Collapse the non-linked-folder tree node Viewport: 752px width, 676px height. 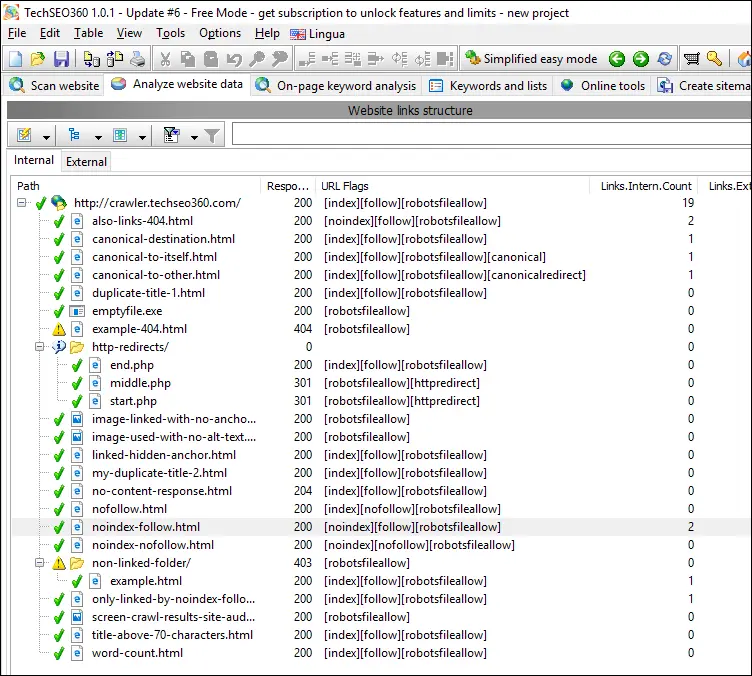pyautogui.click(x=40, y=563)
